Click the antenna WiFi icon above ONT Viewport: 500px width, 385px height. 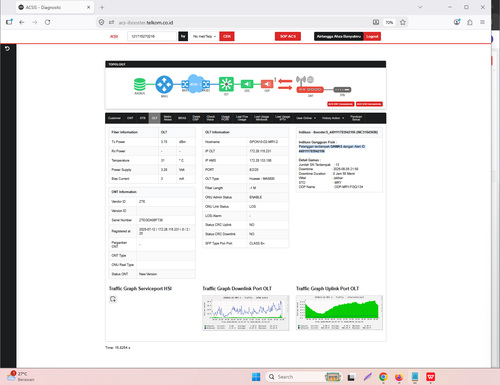click(x=301, y=80)
